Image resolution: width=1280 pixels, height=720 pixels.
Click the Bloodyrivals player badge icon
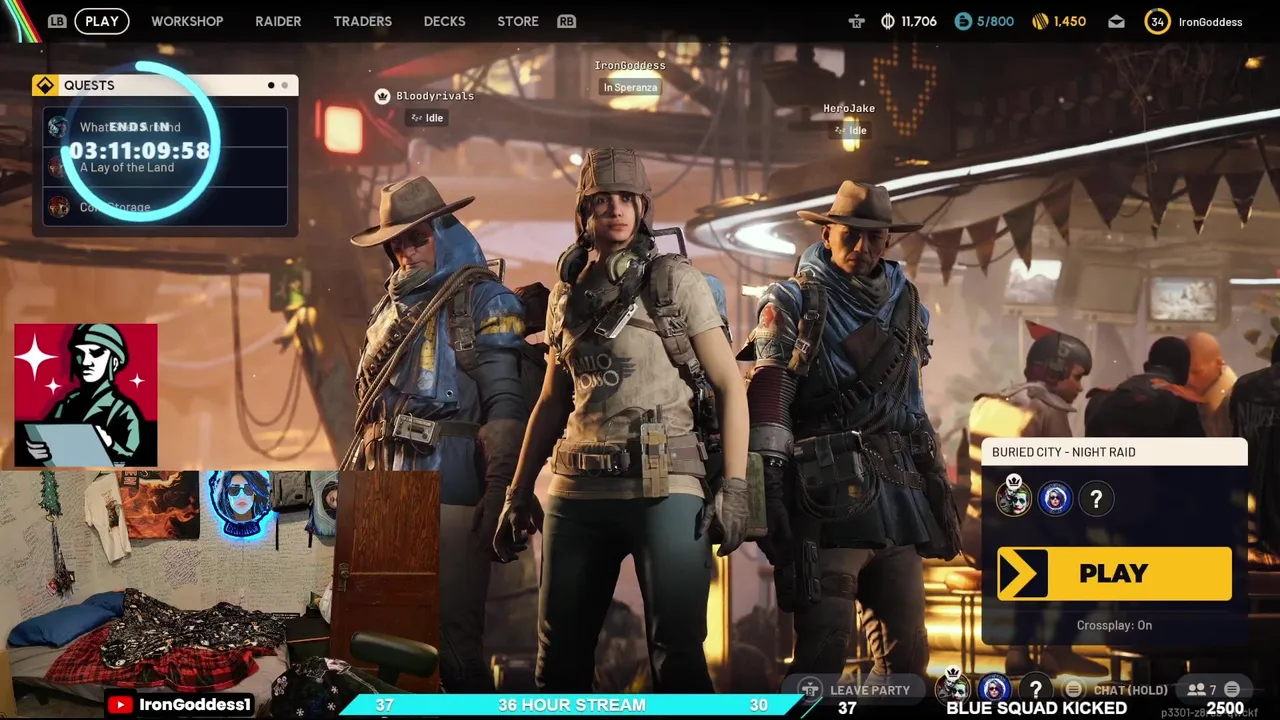(x=382, y=96)
